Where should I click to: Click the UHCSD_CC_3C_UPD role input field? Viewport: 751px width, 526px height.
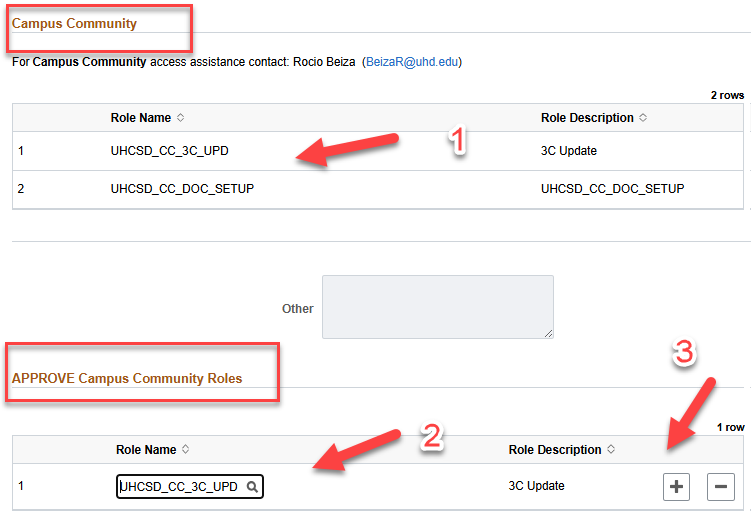tap(180, 487)
